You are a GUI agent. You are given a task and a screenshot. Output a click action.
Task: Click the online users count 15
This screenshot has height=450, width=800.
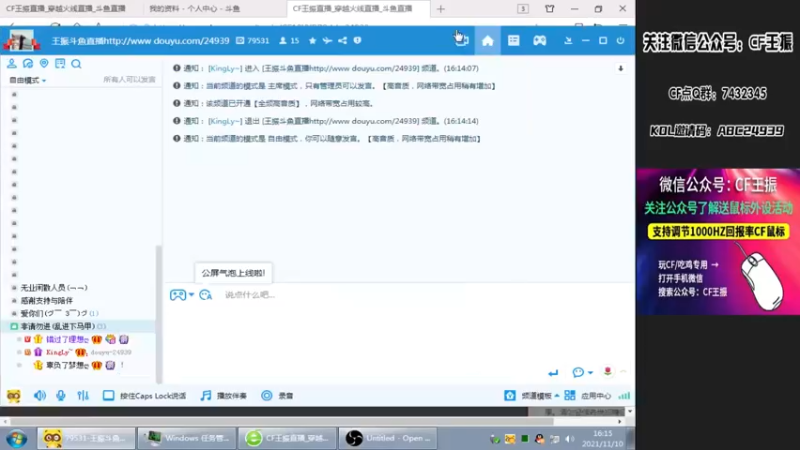(x=289, y=41)
